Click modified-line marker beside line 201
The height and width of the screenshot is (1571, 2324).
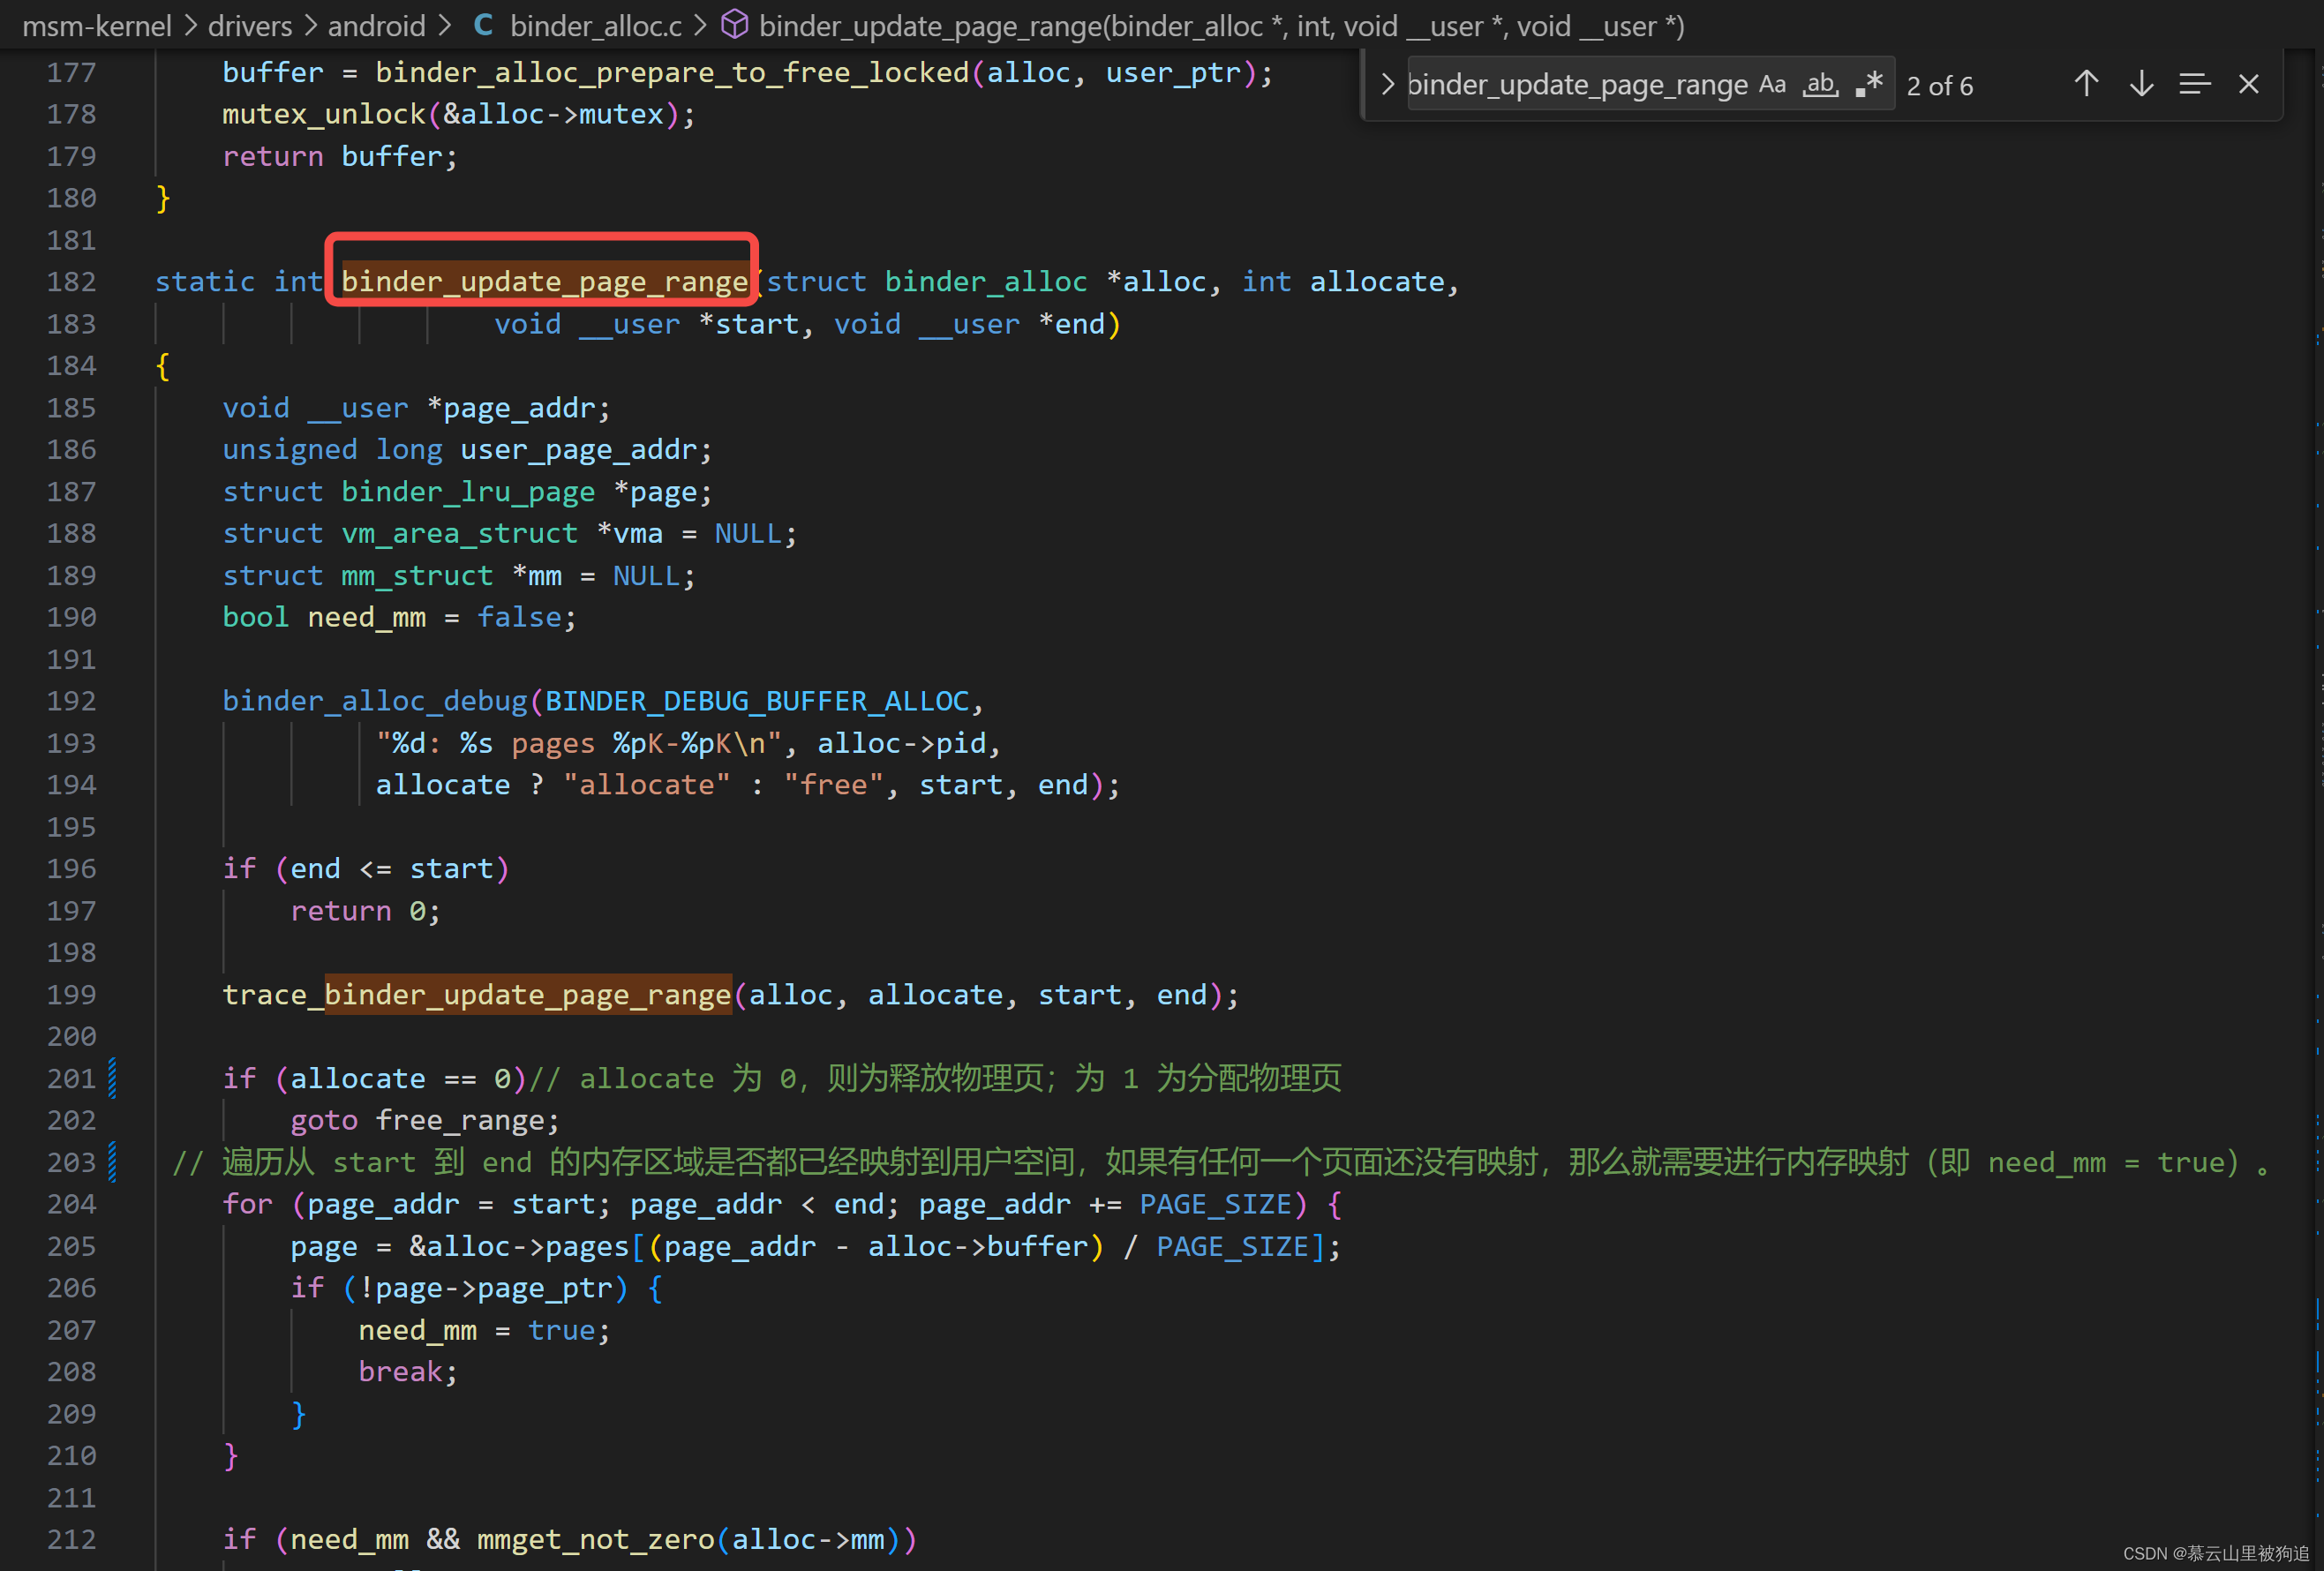[x=112, y=1078]
